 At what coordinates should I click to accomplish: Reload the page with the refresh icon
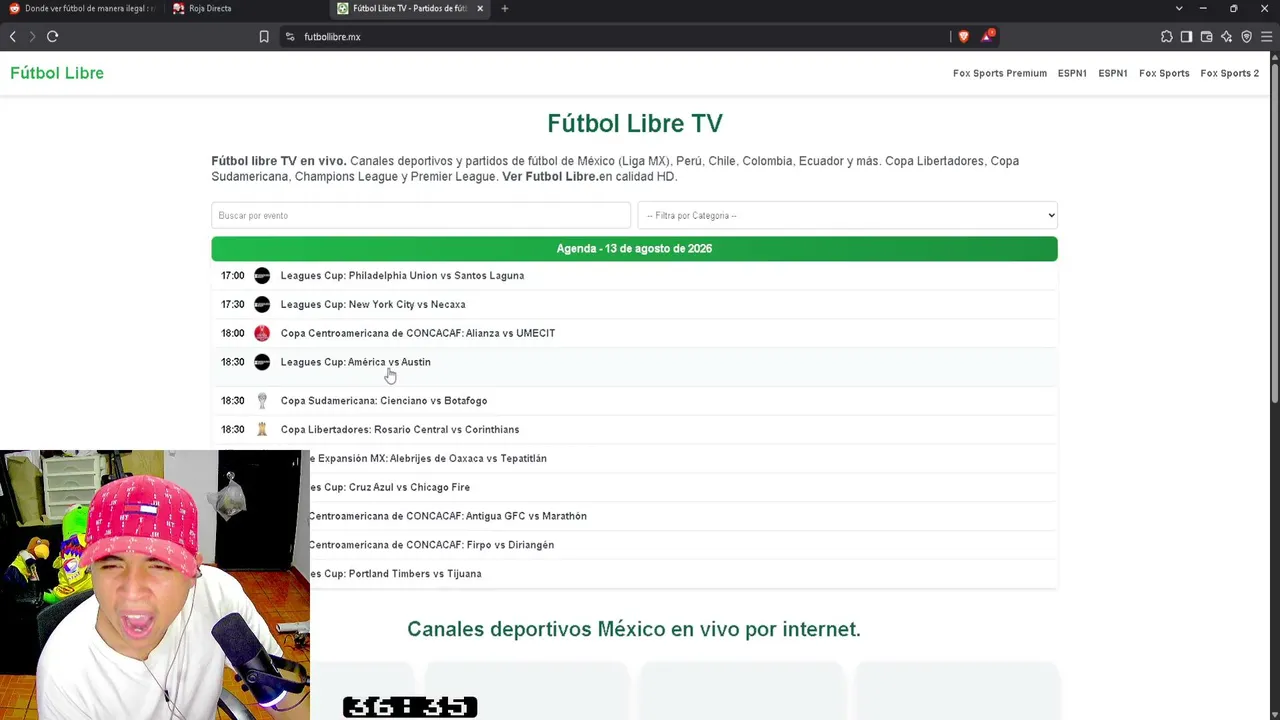pos(52,37)
